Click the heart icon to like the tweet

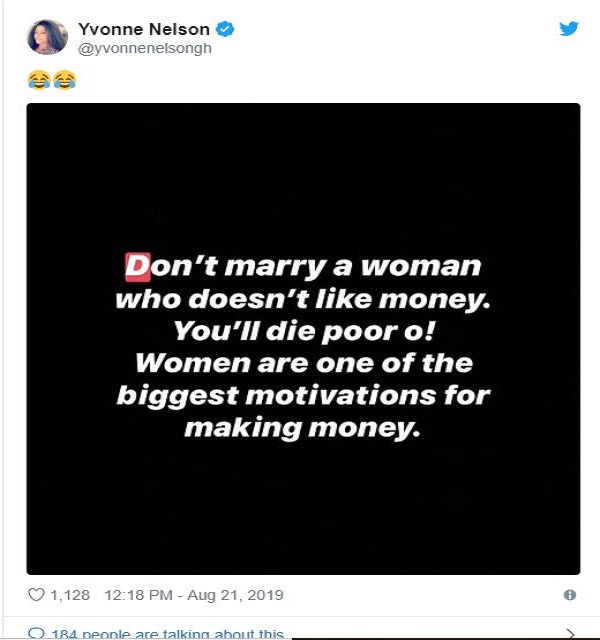click(x=36, y=595)
